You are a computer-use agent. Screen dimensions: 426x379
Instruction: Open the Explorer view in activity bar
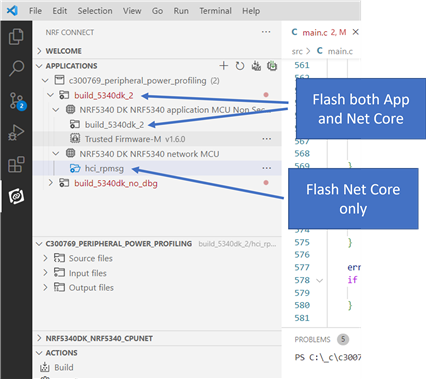[16, 37]
